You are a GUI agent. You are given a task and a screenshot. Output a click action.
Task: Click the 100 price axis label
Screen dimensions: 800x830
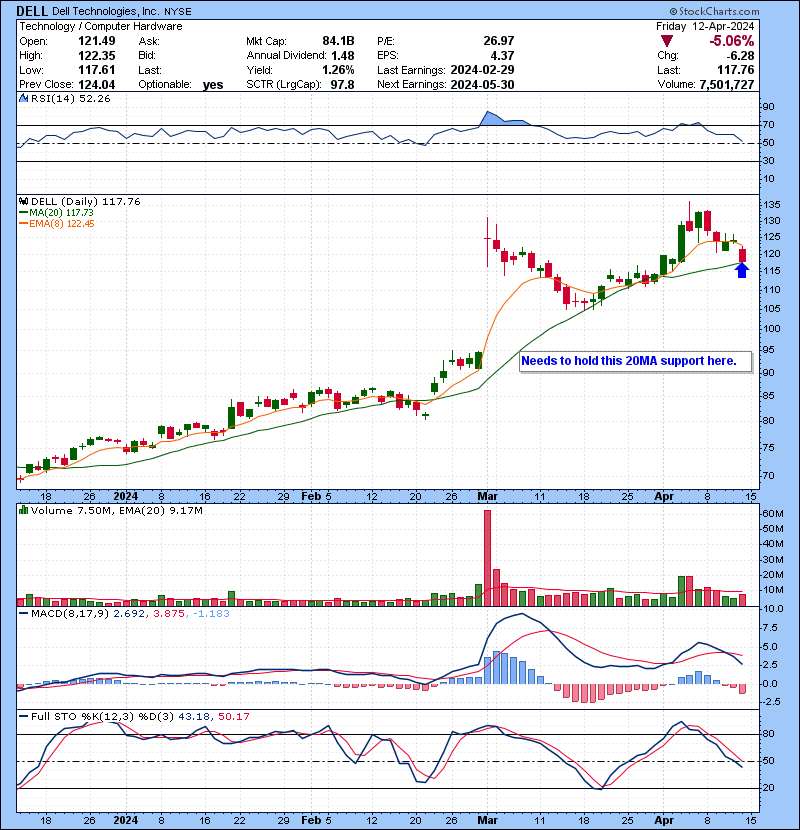(x=771, y=328)
